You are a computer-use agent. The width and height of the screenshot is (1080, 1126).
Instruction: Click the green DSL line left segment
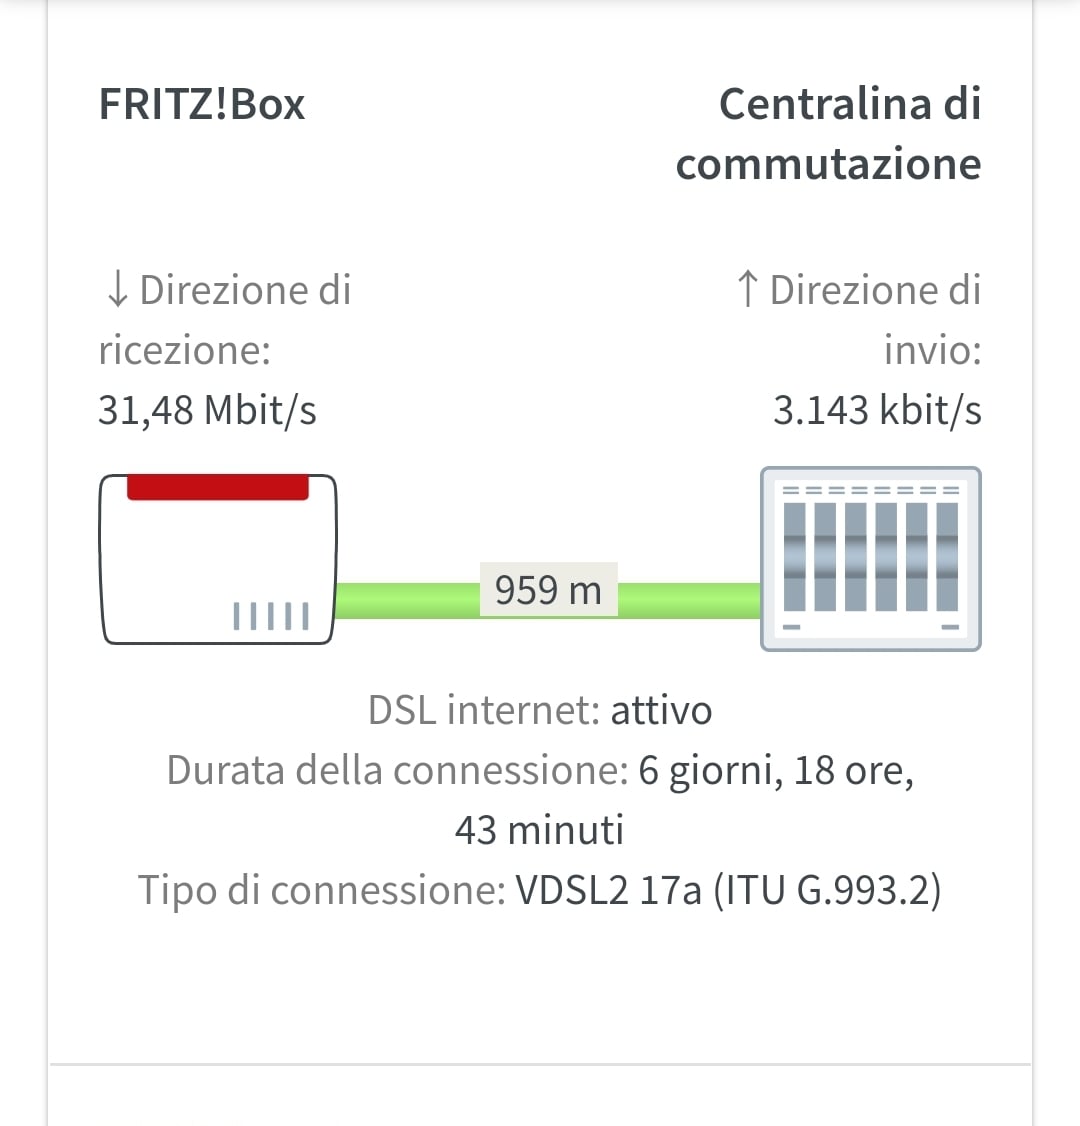[408, 600]
